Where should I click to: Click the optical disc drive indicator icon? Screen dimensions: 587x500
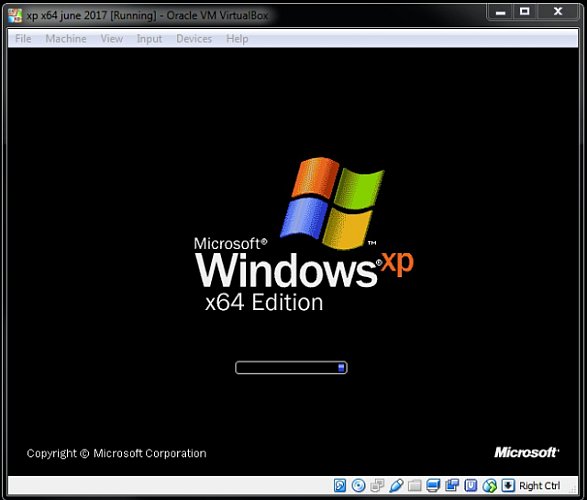click(359, 485)
